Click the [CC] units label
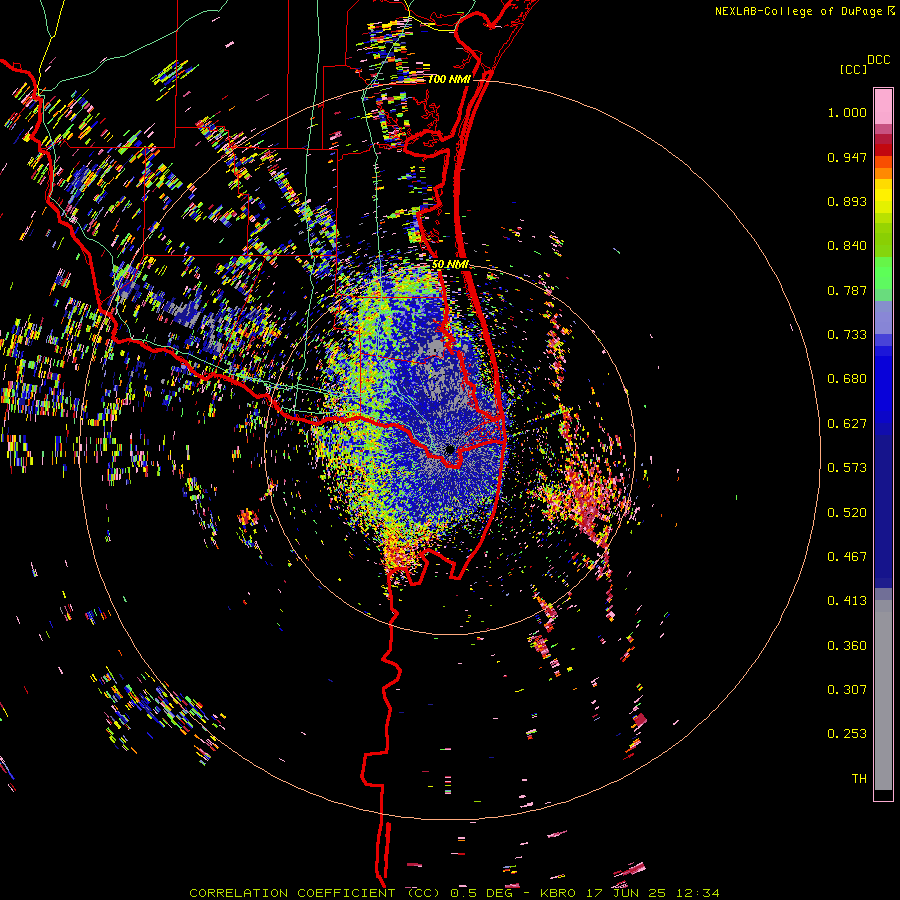The height and width of the screenshot is (900, 900). tap(853, 69)
